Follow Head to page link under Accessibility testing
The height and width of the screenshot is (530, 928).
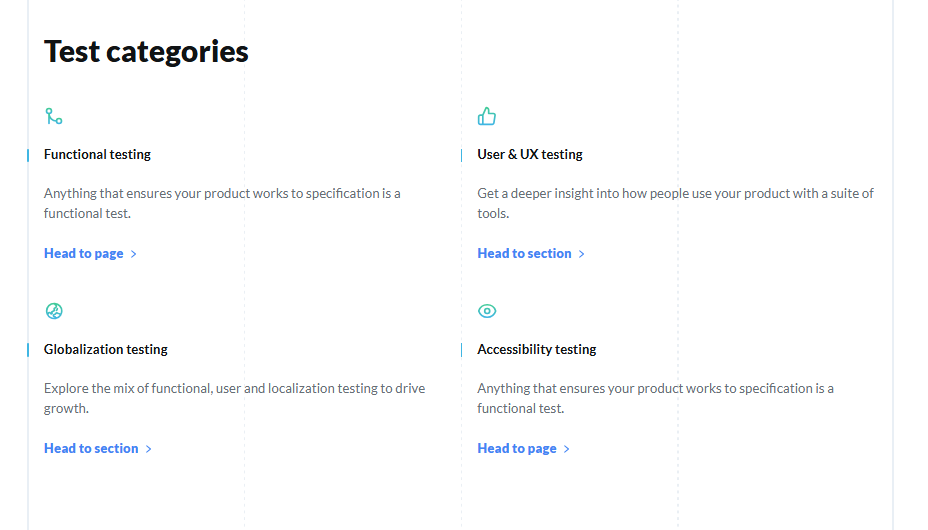pyautogui.click(x=517, y=449)
